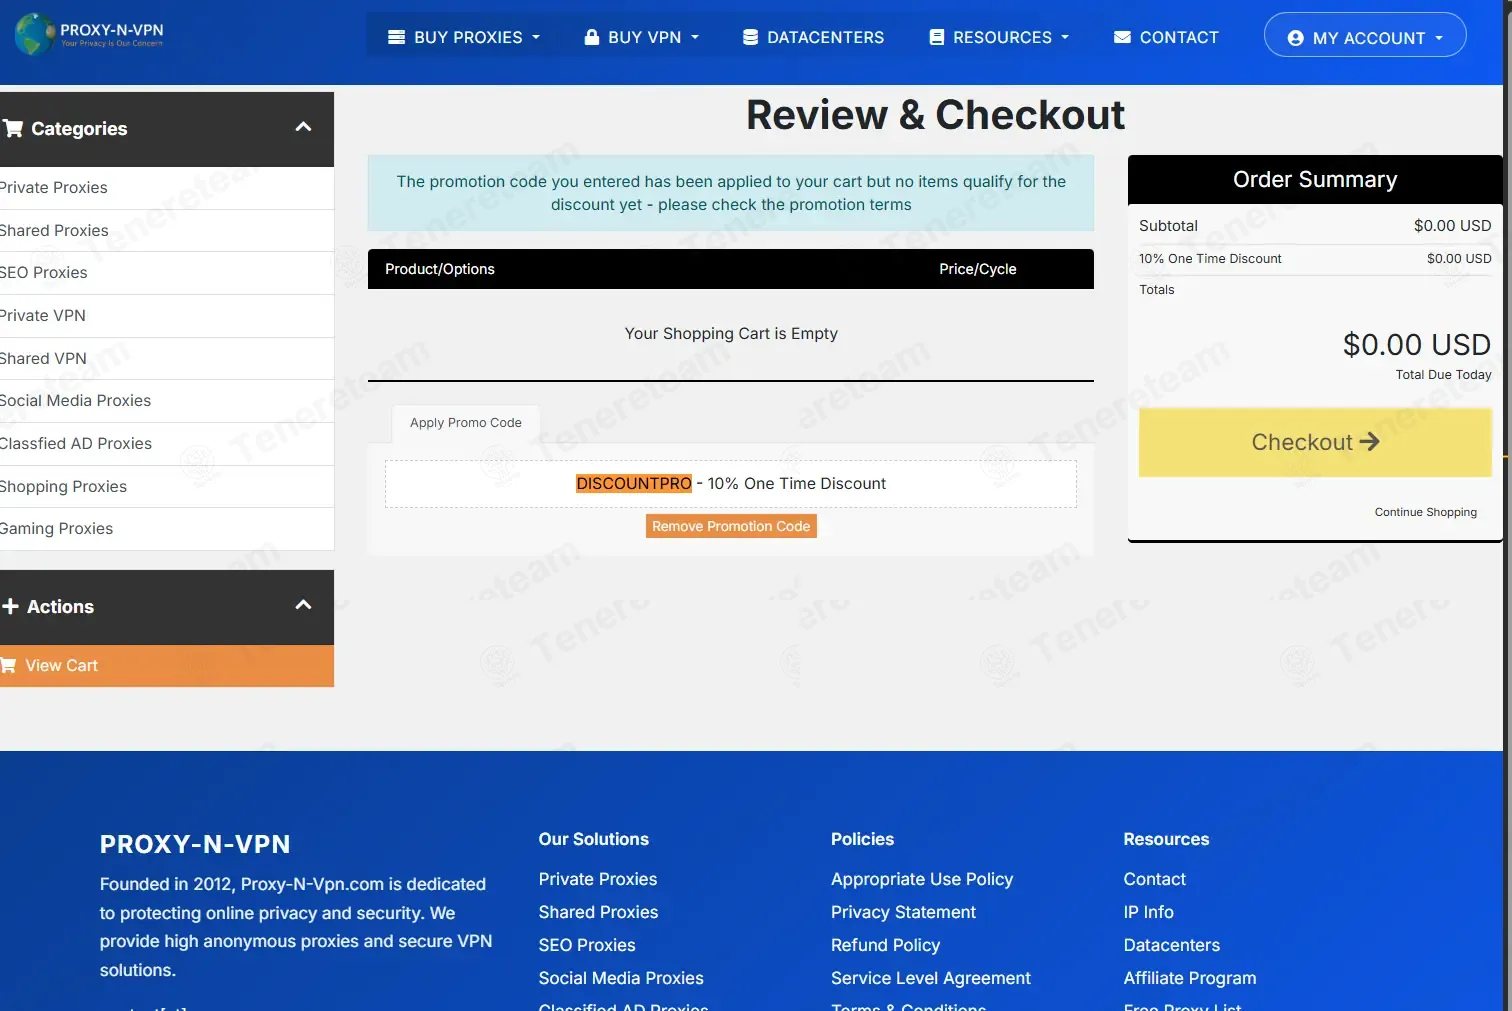This screenshot has height=1011, width=1512.
Task: Click the 10% One Time Discount summary row
Action: 1315,259
